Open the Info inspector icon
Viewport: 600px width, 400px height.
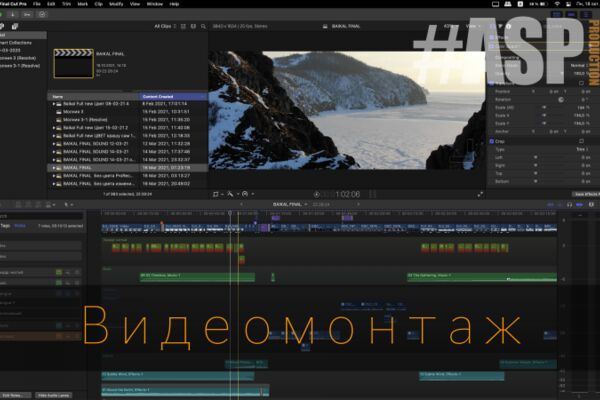tap(509, 26)
